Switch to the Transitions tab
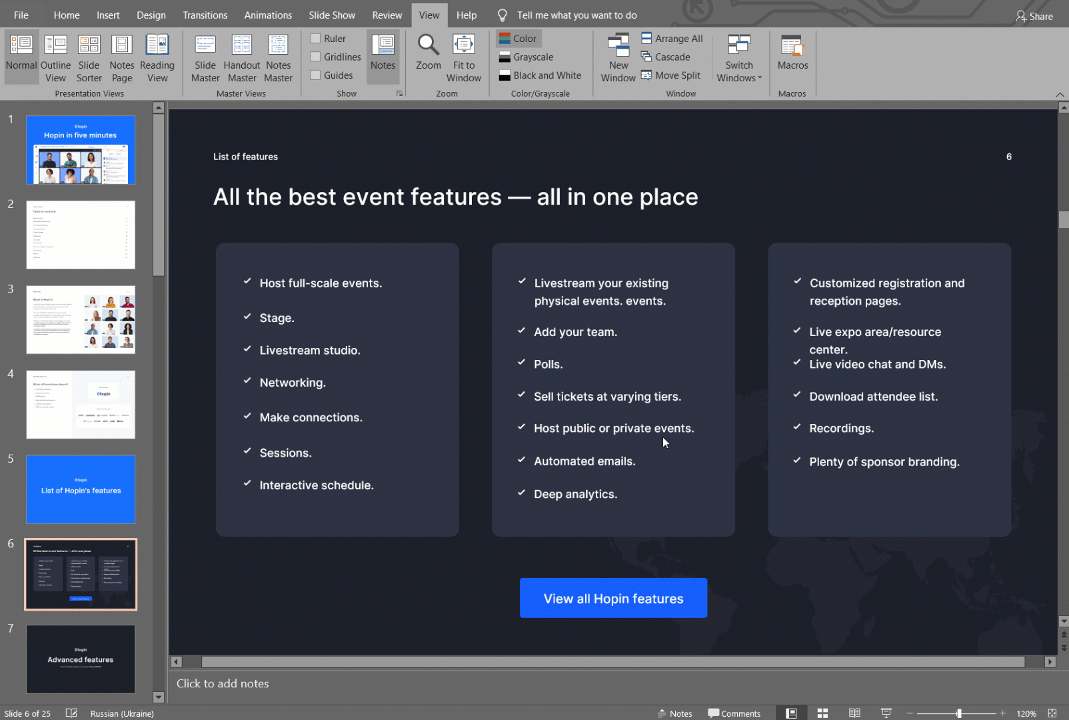 click(x=205, y=15)
